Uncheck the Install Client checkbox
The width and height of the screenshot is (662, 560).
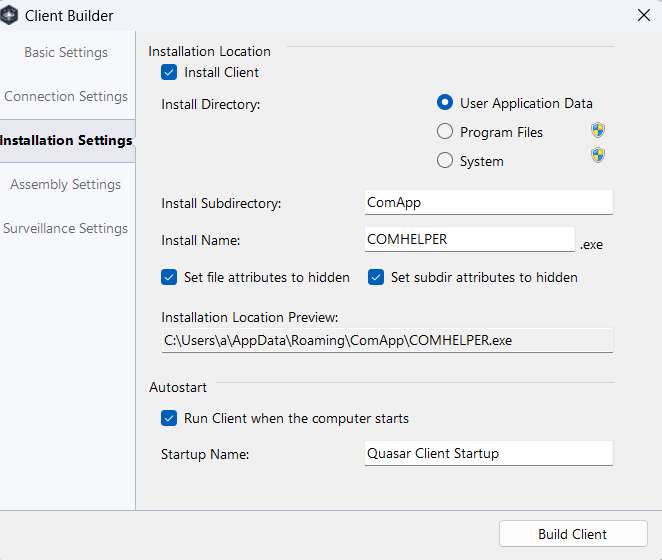[x=169, y=72]
